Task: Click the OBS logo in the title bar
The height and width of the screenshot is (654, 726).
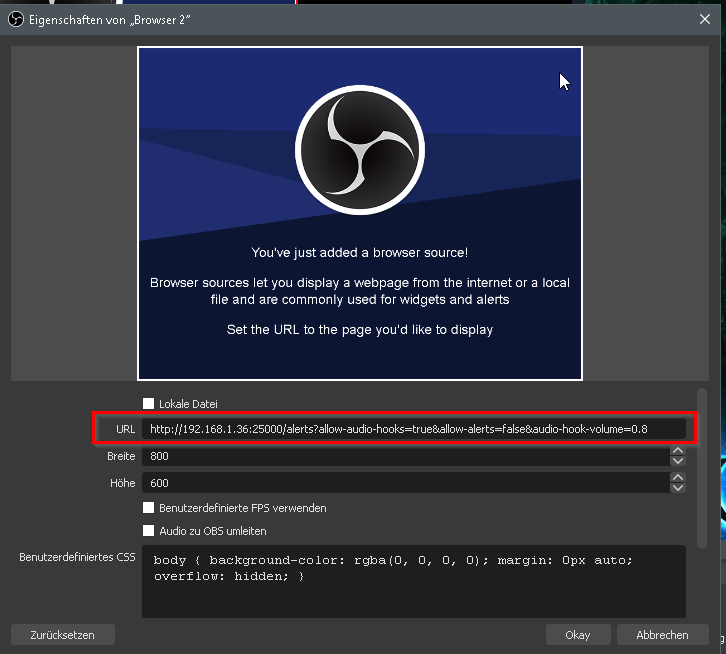Action: coord(15,17)
